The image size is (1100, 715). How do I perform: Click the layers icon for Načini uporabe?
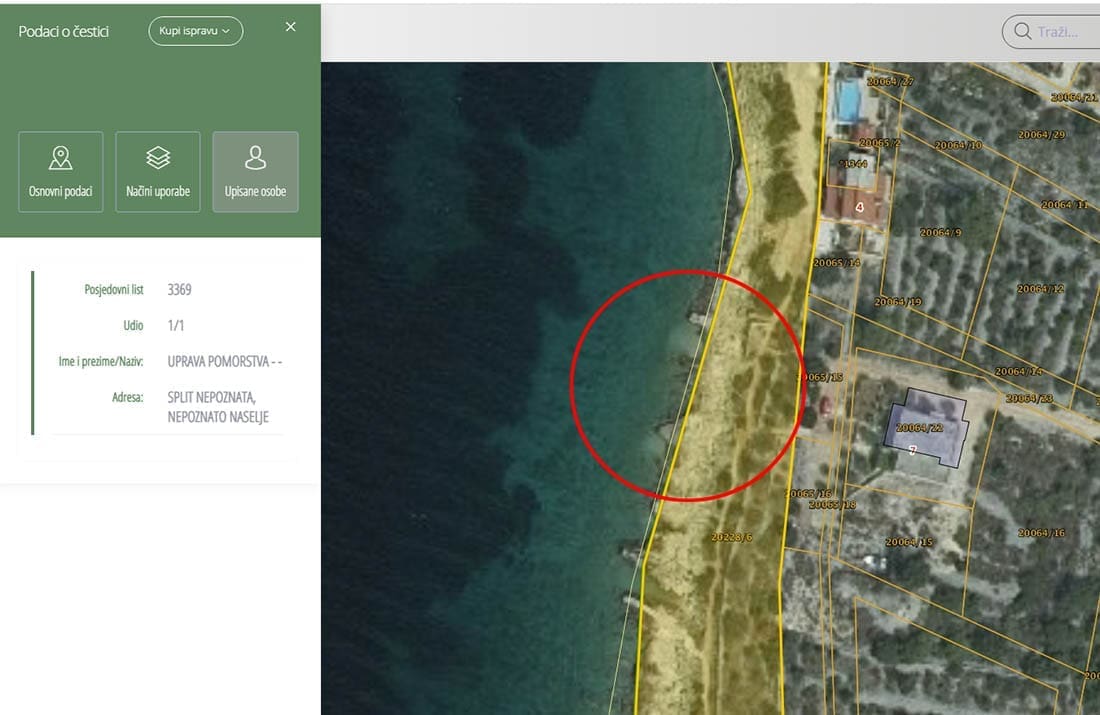pyautogui.click(x=158, y=158)
